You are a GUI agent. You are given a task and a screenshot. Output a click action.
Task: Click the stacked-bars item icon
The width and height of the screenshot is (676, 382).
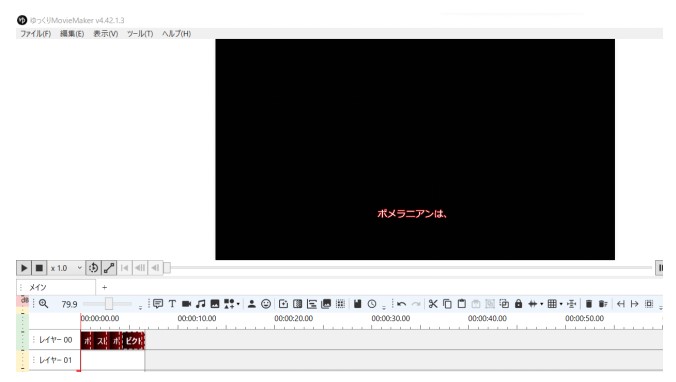point(312,304)
